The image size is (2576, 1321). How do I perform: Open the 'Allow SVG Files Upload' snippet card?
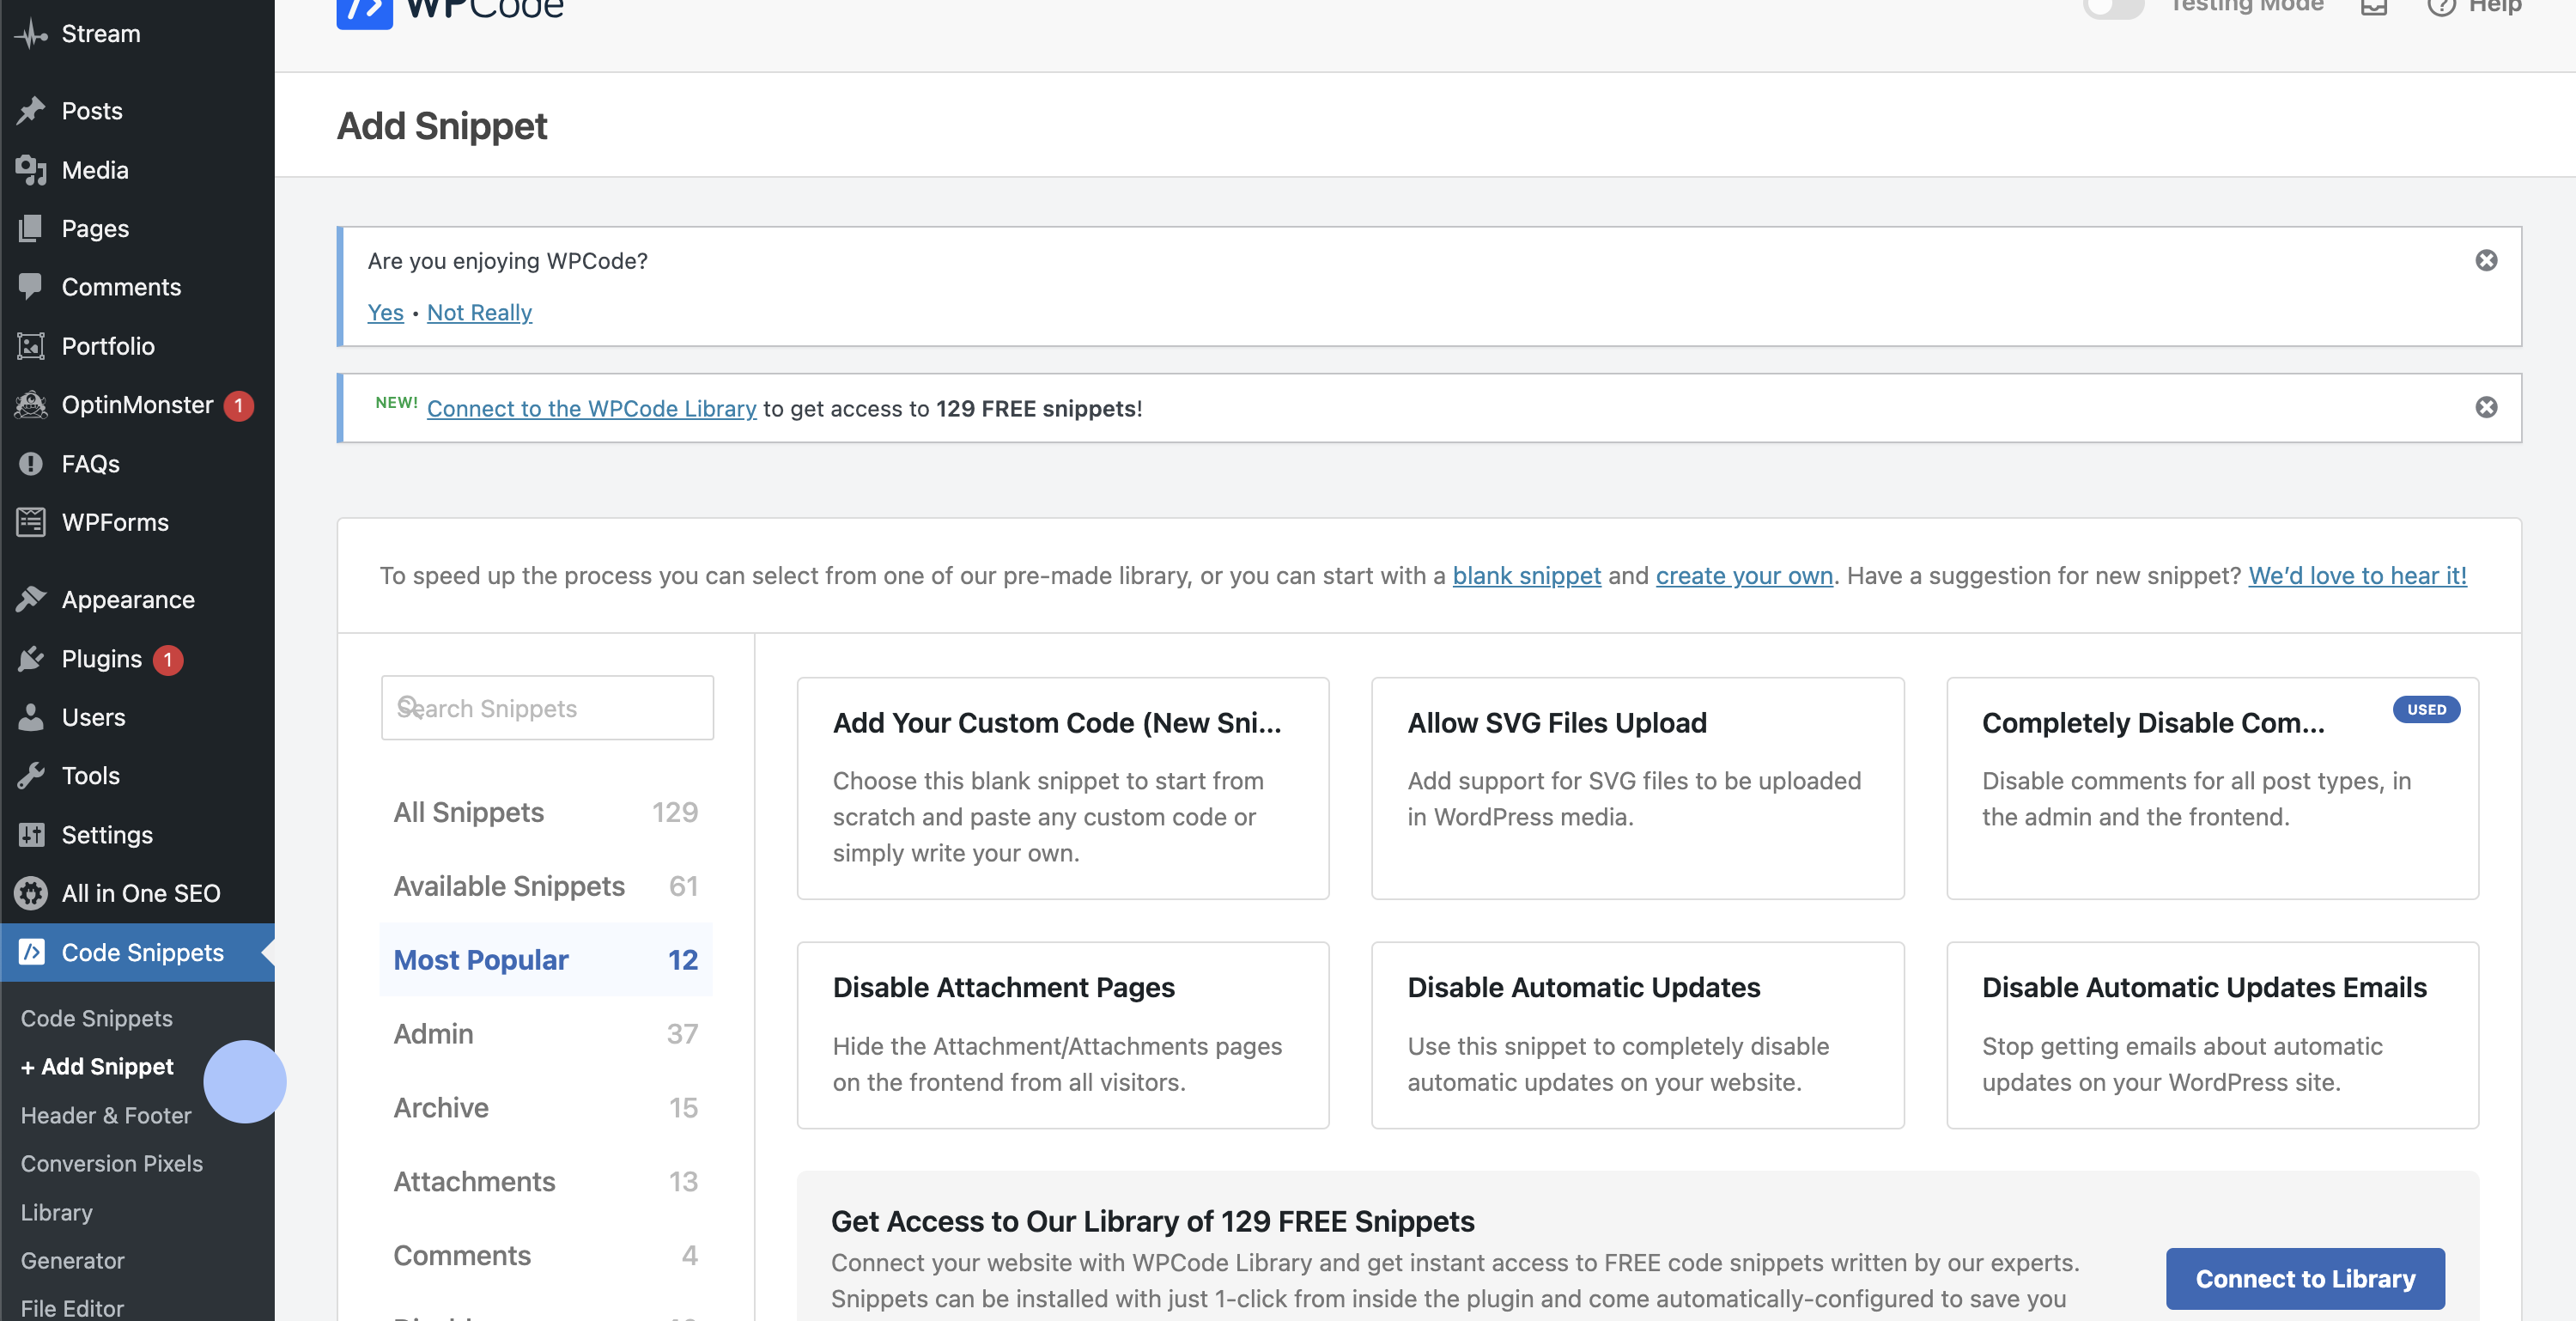click(1637, 788)
